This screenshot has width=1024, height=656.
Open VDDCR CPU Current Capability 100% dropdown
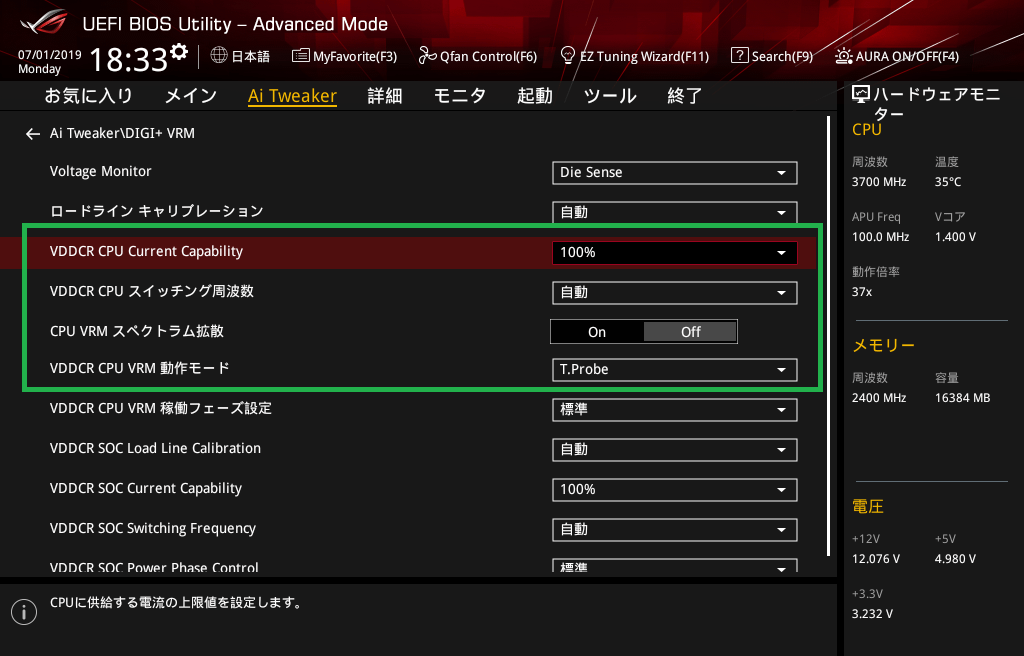pyautogui.click(x=674, y=252)
